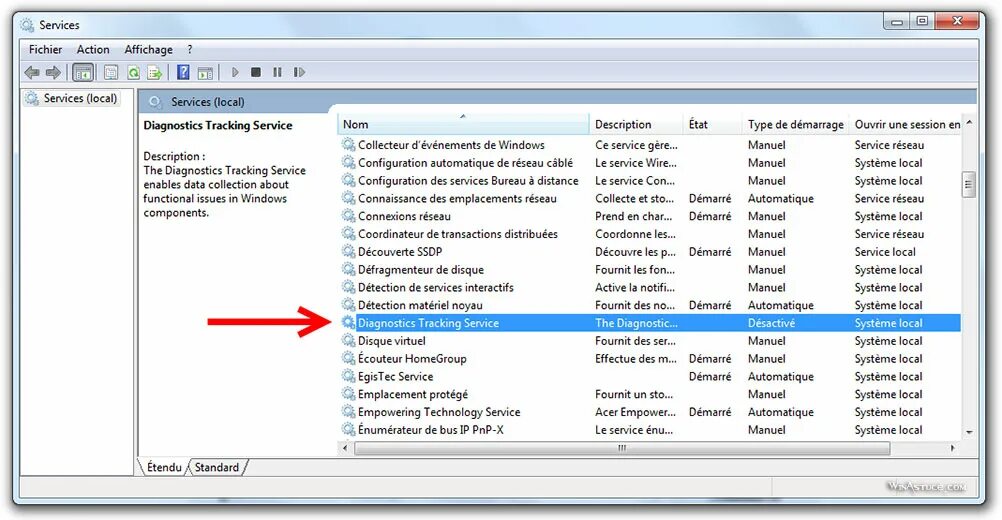Screen dimensions: 1002x520
Task: Select Détection de services interactifs
Action: [x=435, y=287]
